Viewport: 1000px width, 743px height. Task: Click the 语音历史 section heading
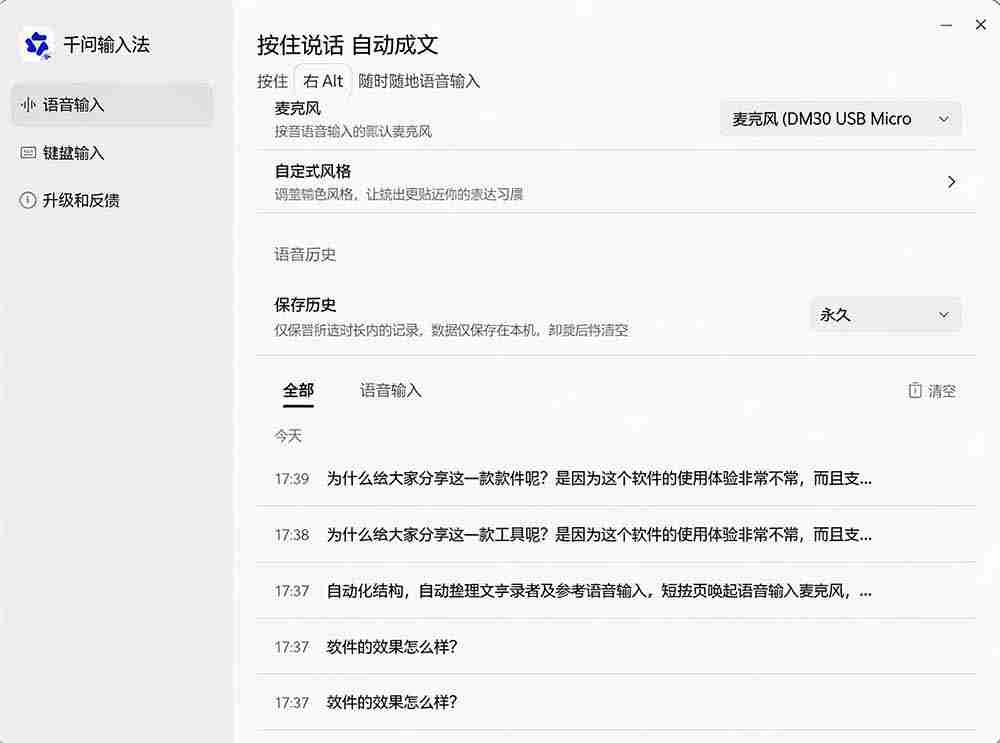point(305,254)
